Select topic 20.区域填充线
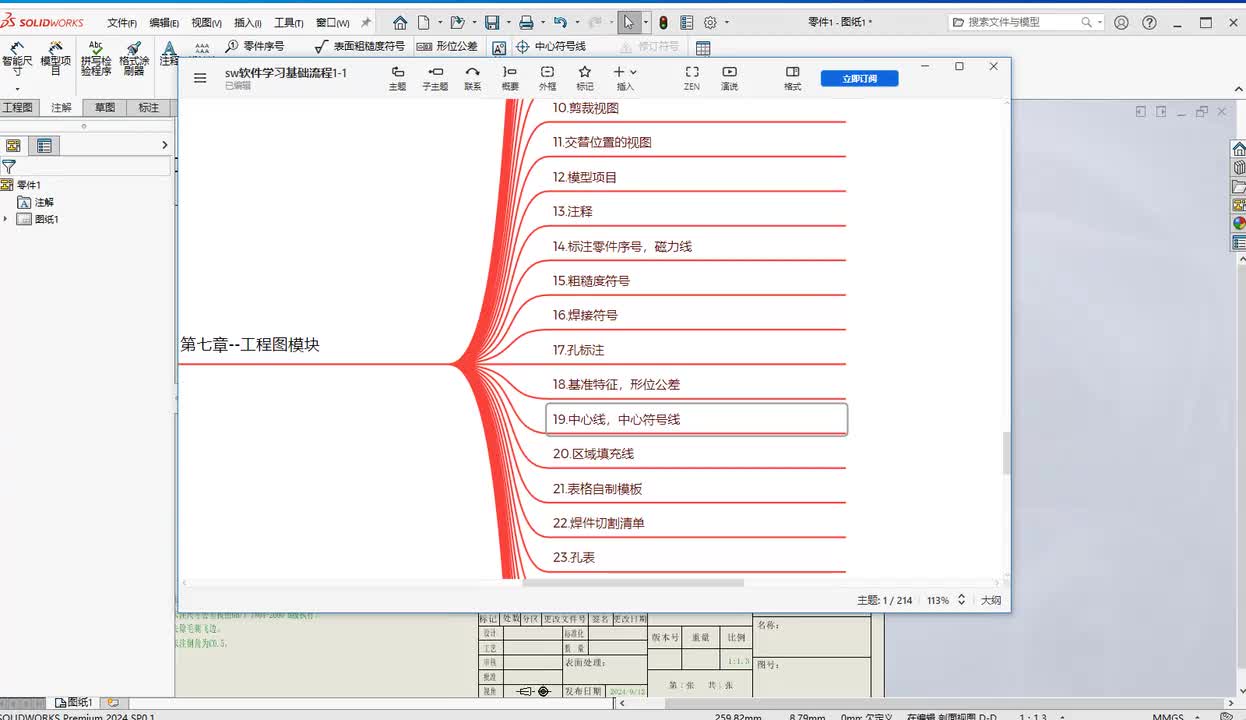Viewport: 1246px width, 720px height. (x=593, y=454)
